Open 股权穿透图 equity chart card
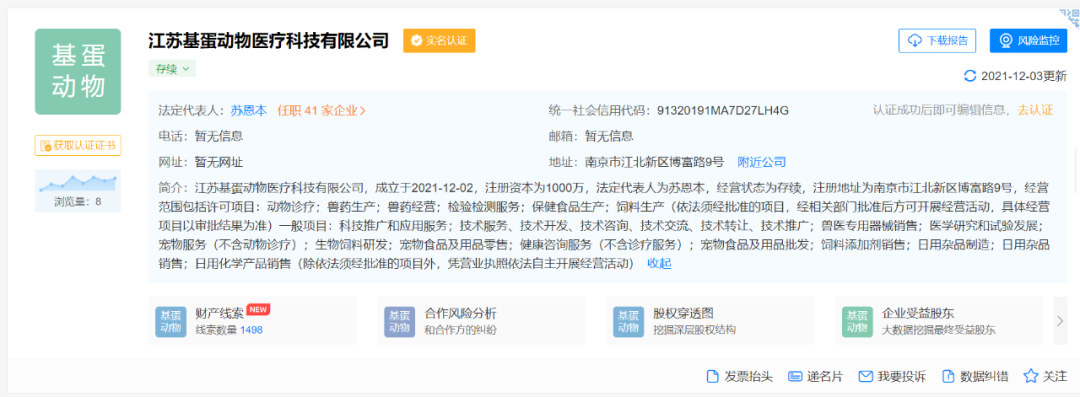This screenshot has height=397, width=1080. coord(710,321)
